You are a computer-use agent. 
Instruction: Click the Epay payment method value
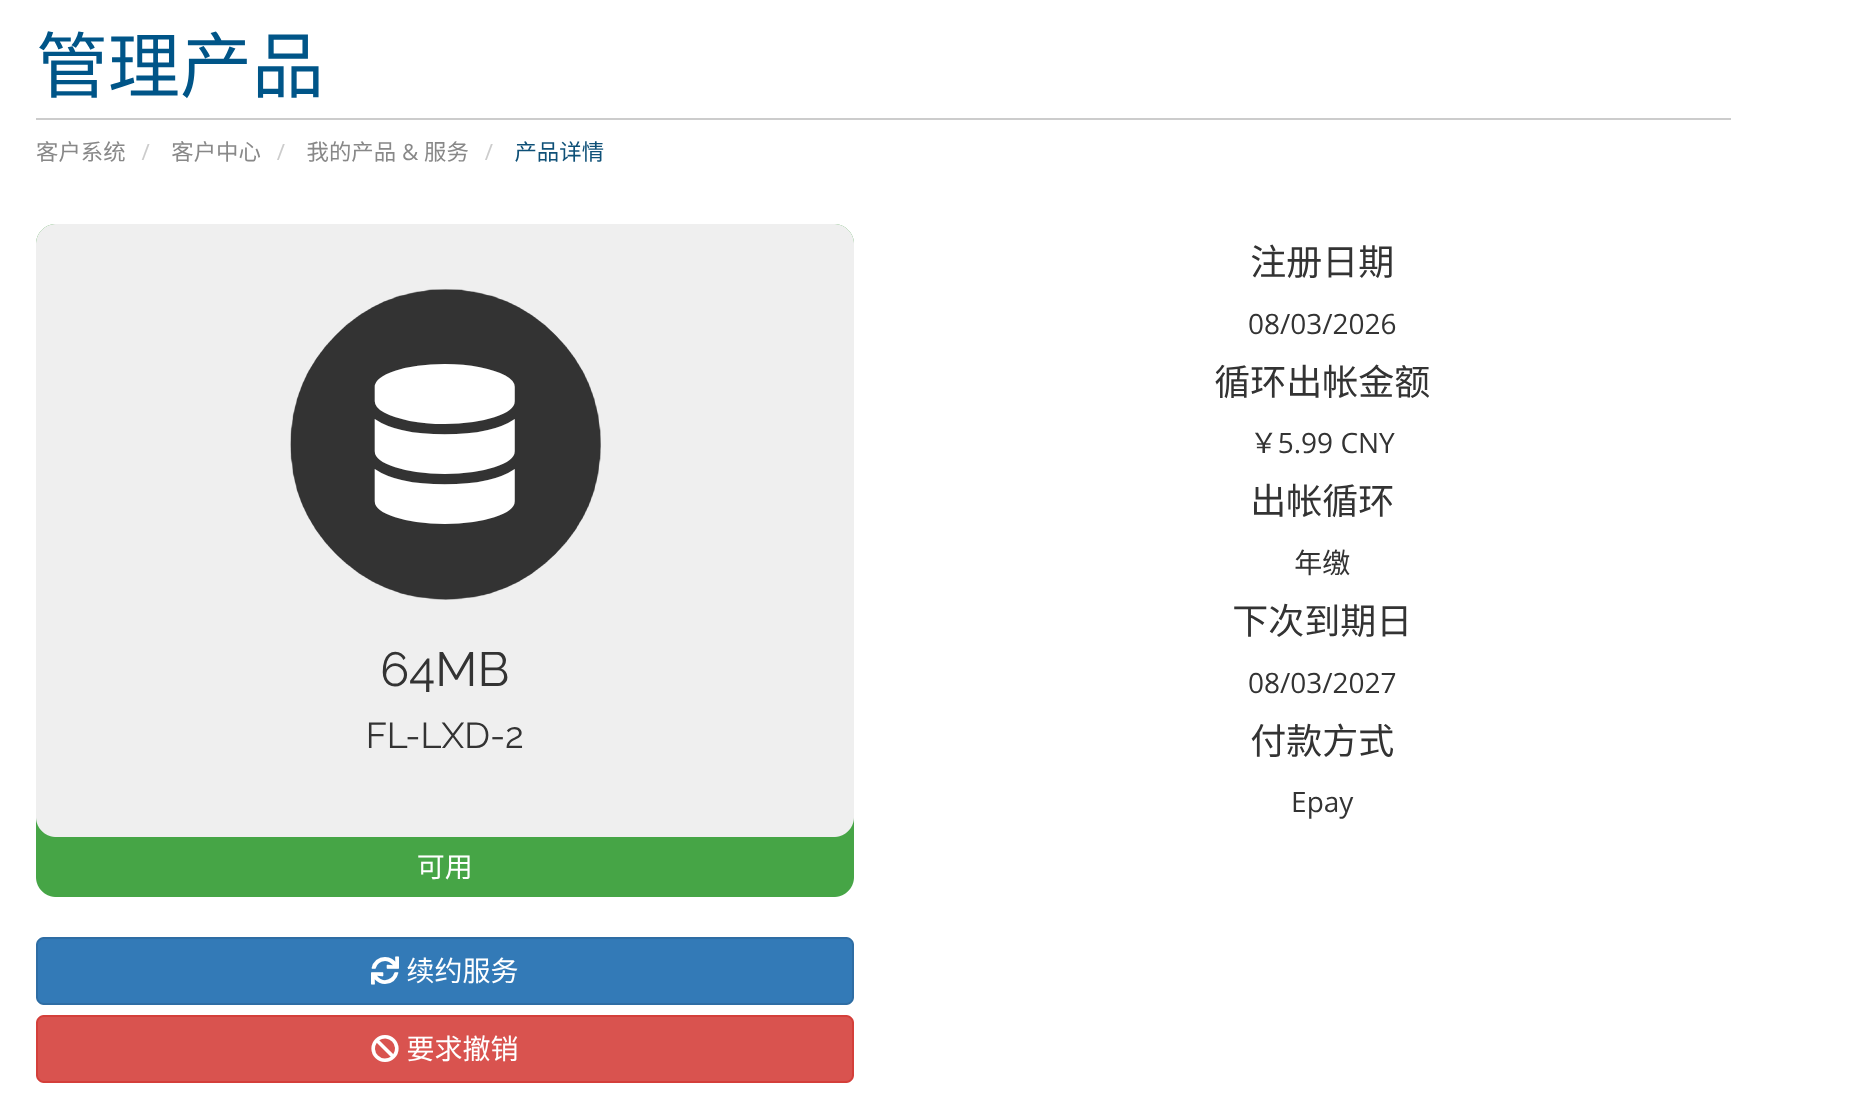1321,803
